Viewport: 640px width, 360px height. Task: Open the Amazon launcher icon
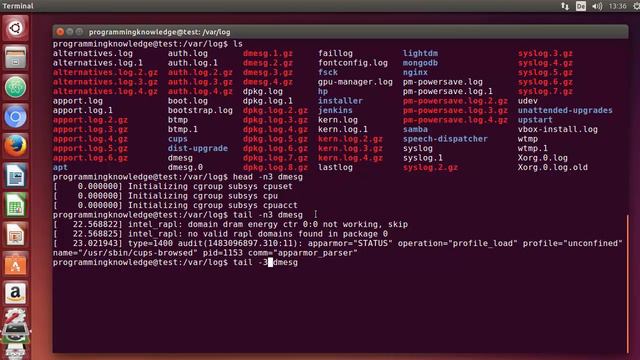16,293
